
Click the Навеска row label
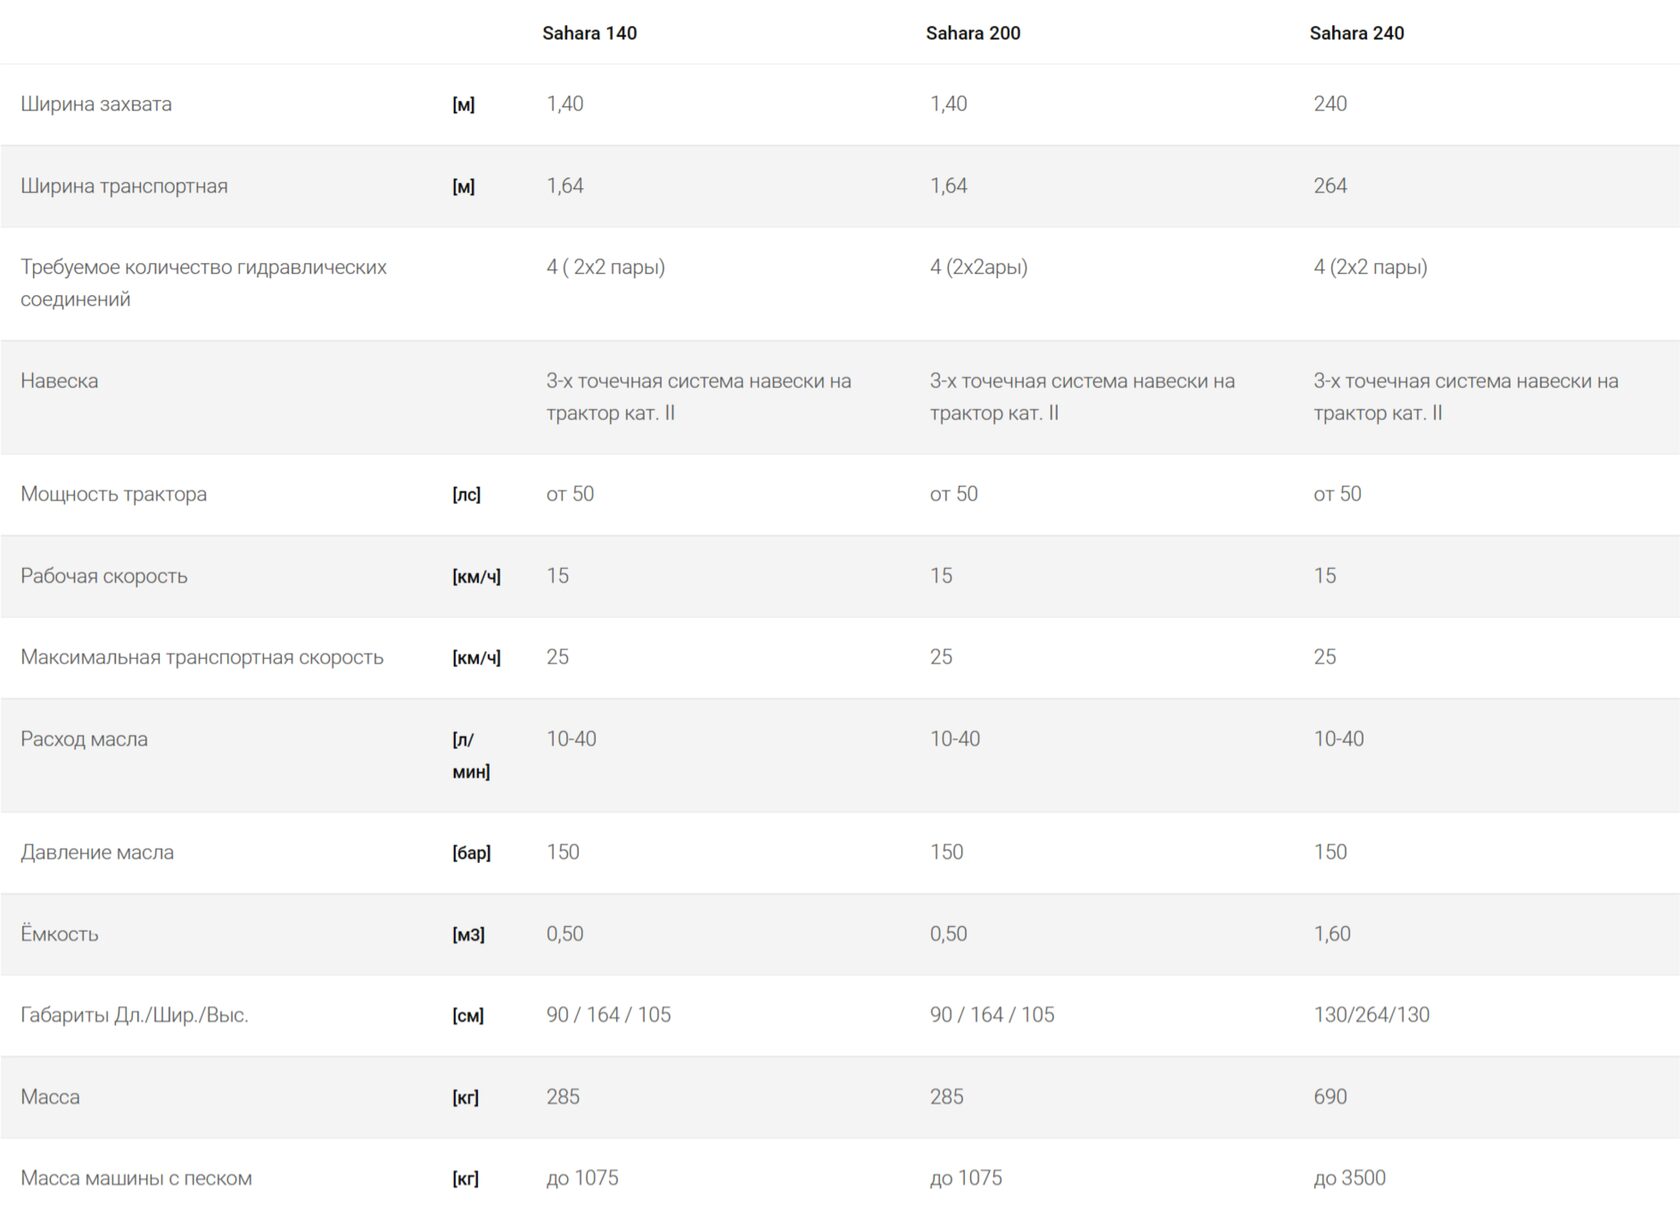click(59, 381)
